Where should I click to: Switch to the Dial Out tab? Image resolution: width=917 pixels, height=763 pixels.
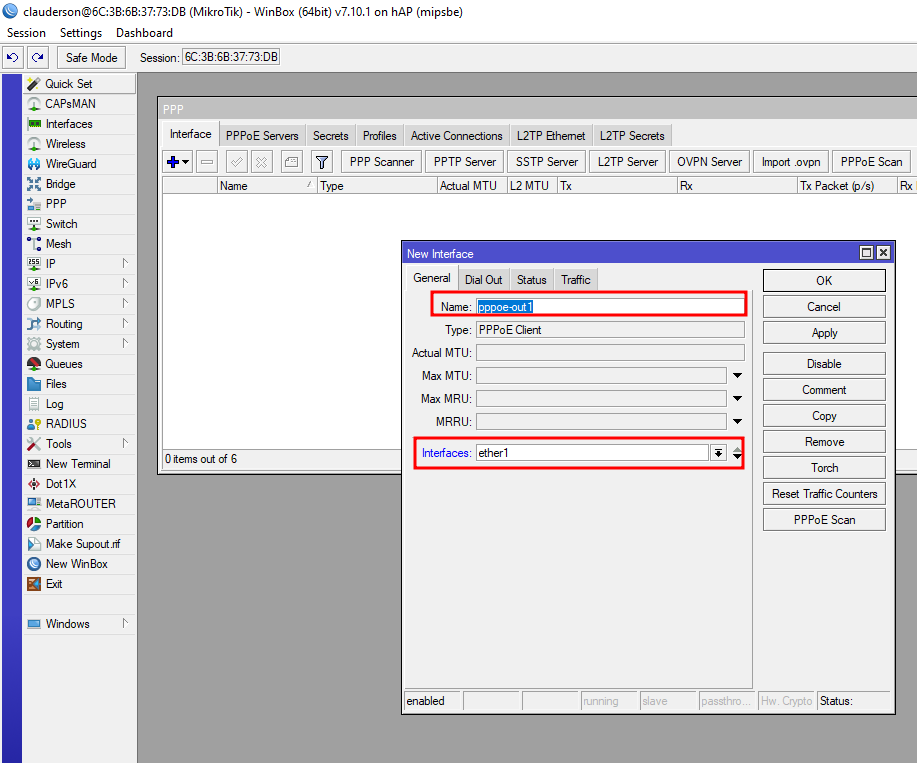tap(484, 280)
